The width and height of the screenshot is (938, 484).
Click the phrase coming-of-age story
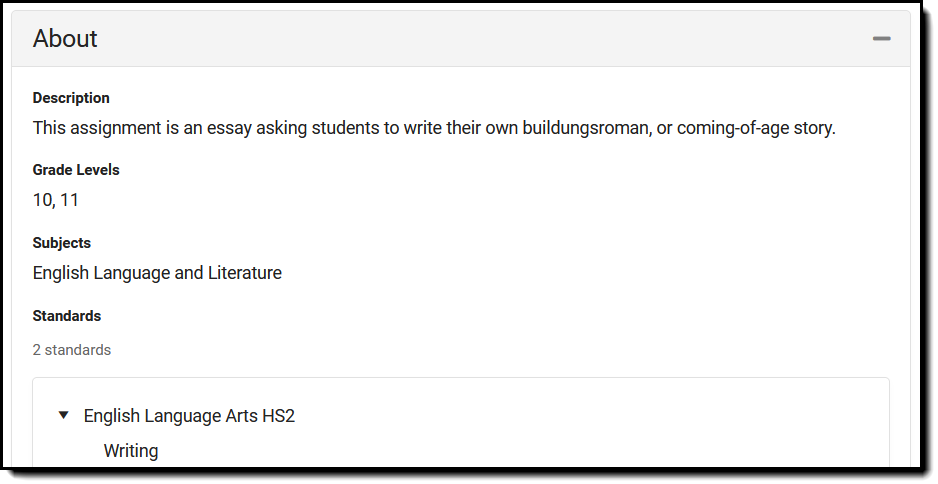pos(755,129)
